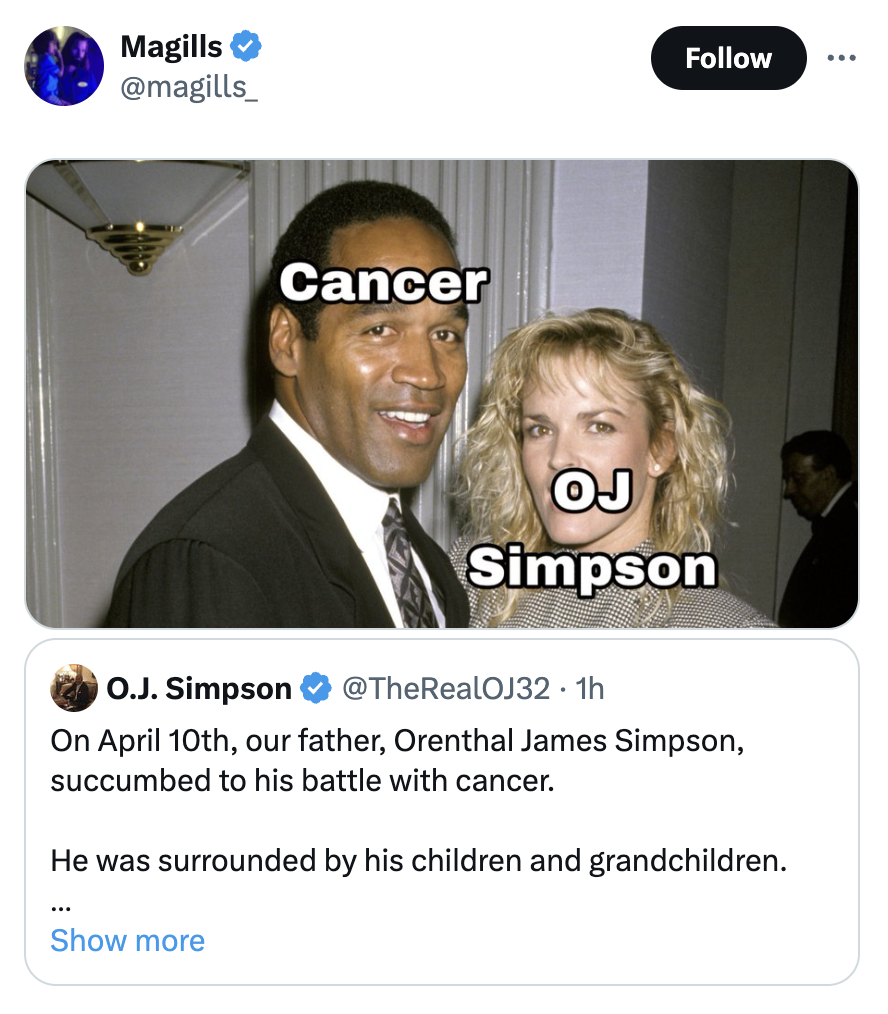Image resolution: width=888 pixels, height=1014 pixels.
Task: Open the 1h timestamp of quoted tweet
Action: [590, 688]
